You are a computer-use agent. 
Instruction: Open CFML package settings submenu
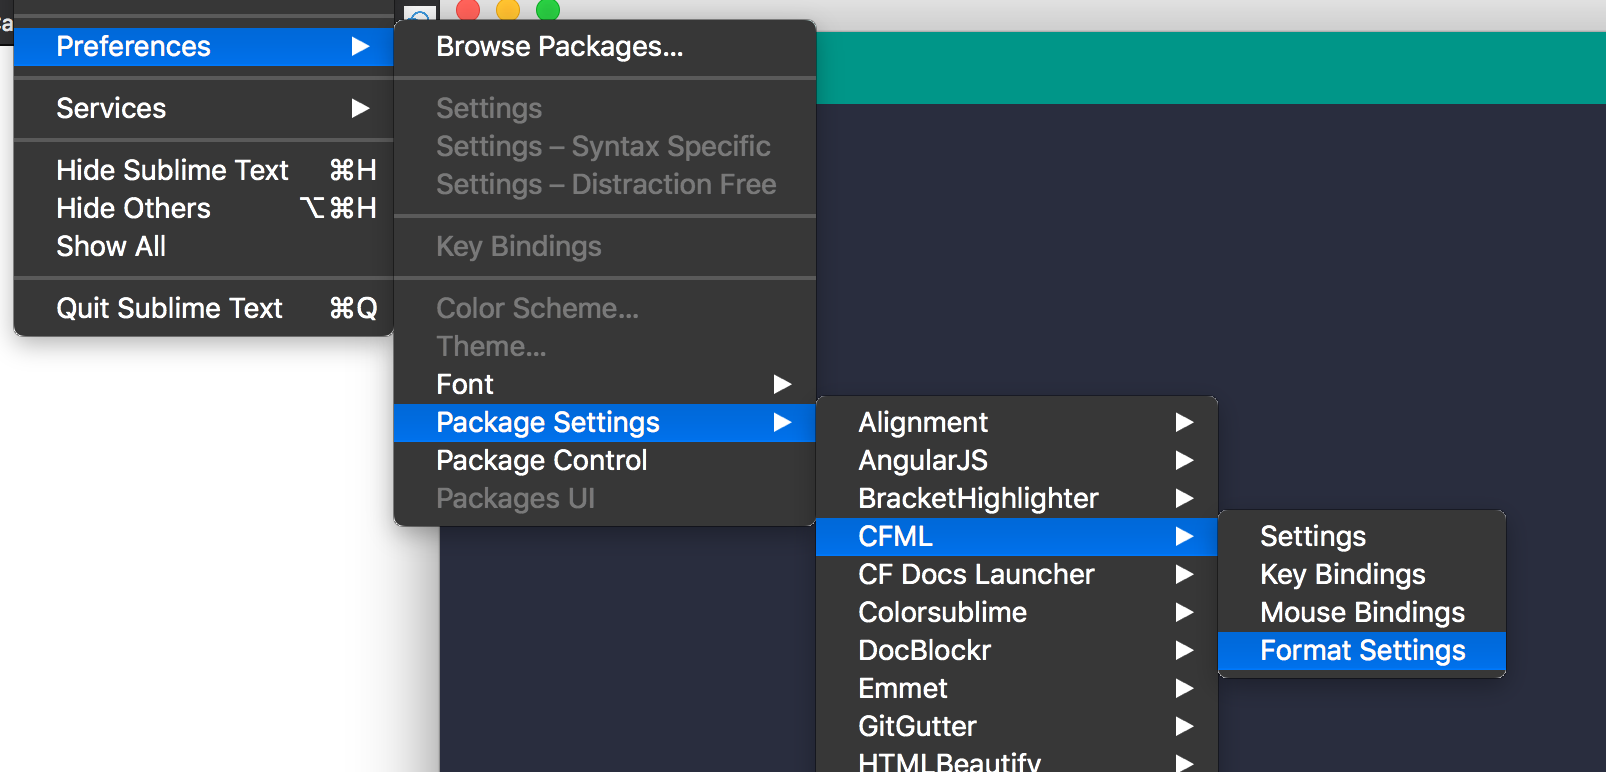click(x=1017, y=537)
